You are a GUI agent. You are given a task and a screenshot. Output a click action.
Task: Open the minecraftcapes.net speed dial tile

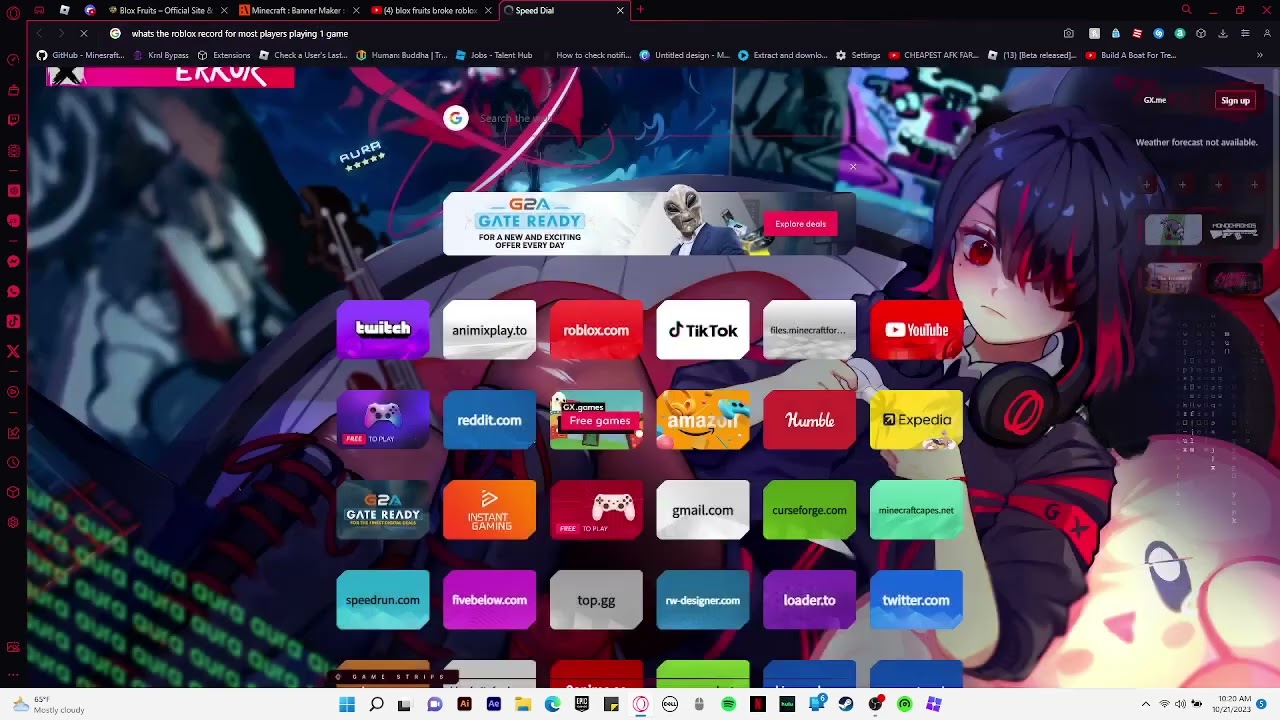(x=916, y=510)
